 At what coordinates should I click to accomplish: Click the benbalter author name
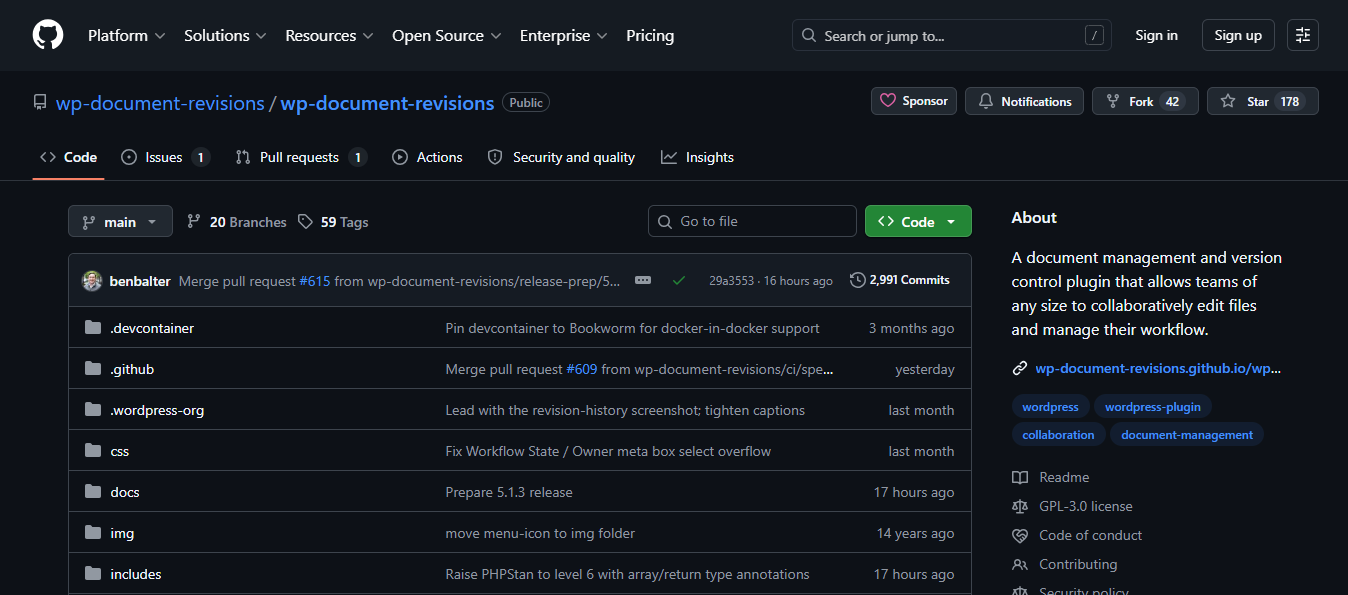click(140, 281)
